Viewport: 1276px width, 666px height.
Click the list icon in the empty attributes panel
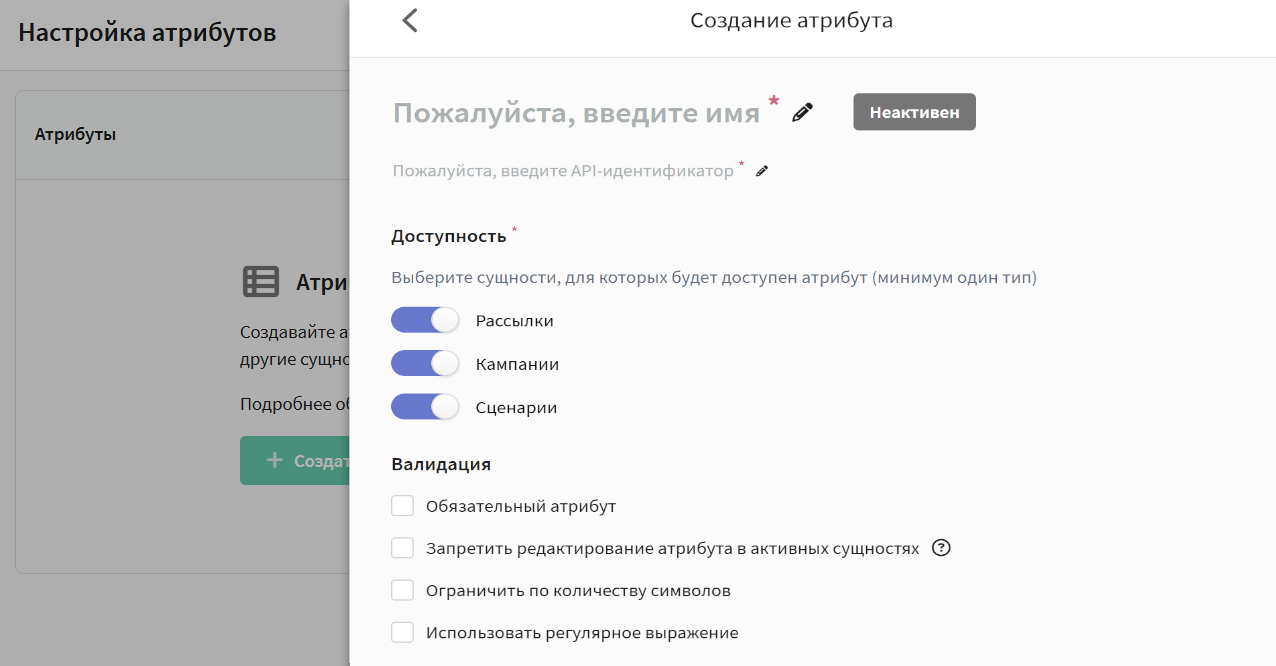261,282
